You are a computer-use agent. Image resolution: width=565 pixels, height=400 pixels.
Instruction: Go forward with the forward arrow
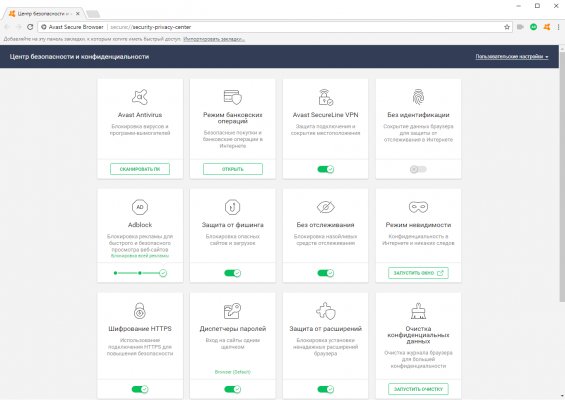(x=18, y=27)
